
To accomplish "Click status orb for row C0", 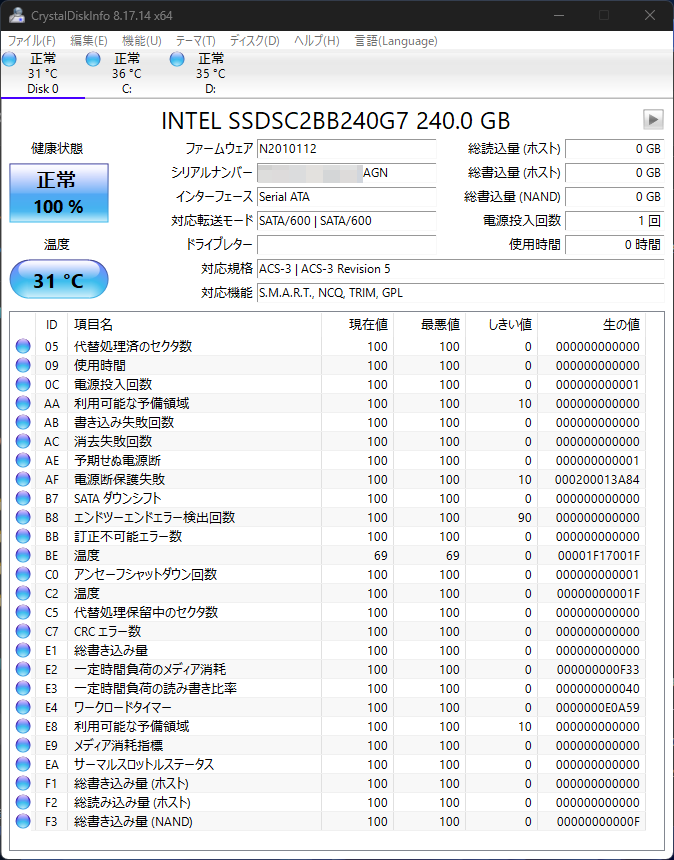I will tap(23, 574).
